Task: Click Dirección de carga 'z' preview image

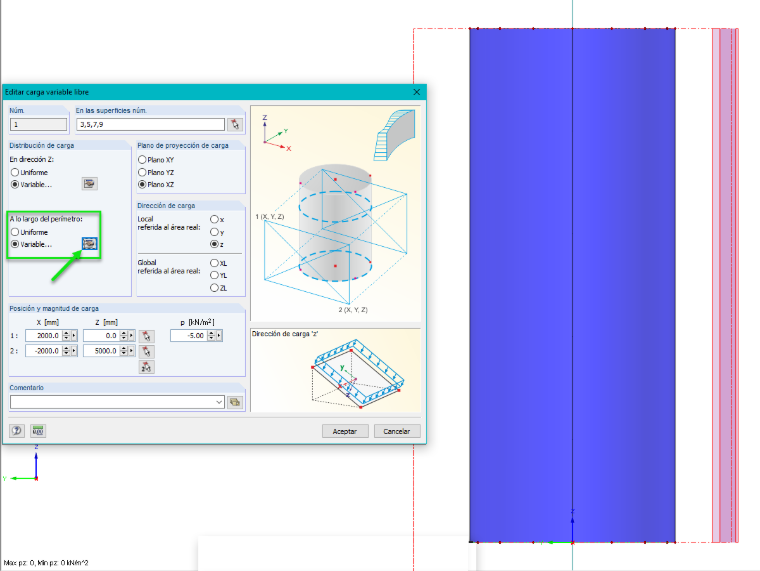Action: [x=335, y=370]
